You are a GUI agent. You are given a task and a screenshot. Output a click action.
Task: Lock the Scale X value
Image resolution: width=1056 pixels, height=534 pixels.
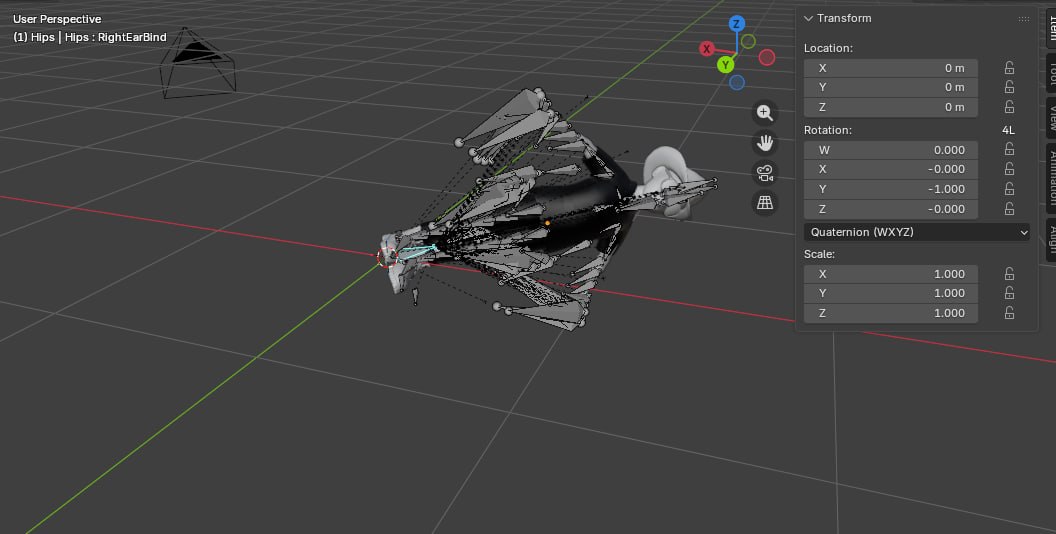(1009, 274)
